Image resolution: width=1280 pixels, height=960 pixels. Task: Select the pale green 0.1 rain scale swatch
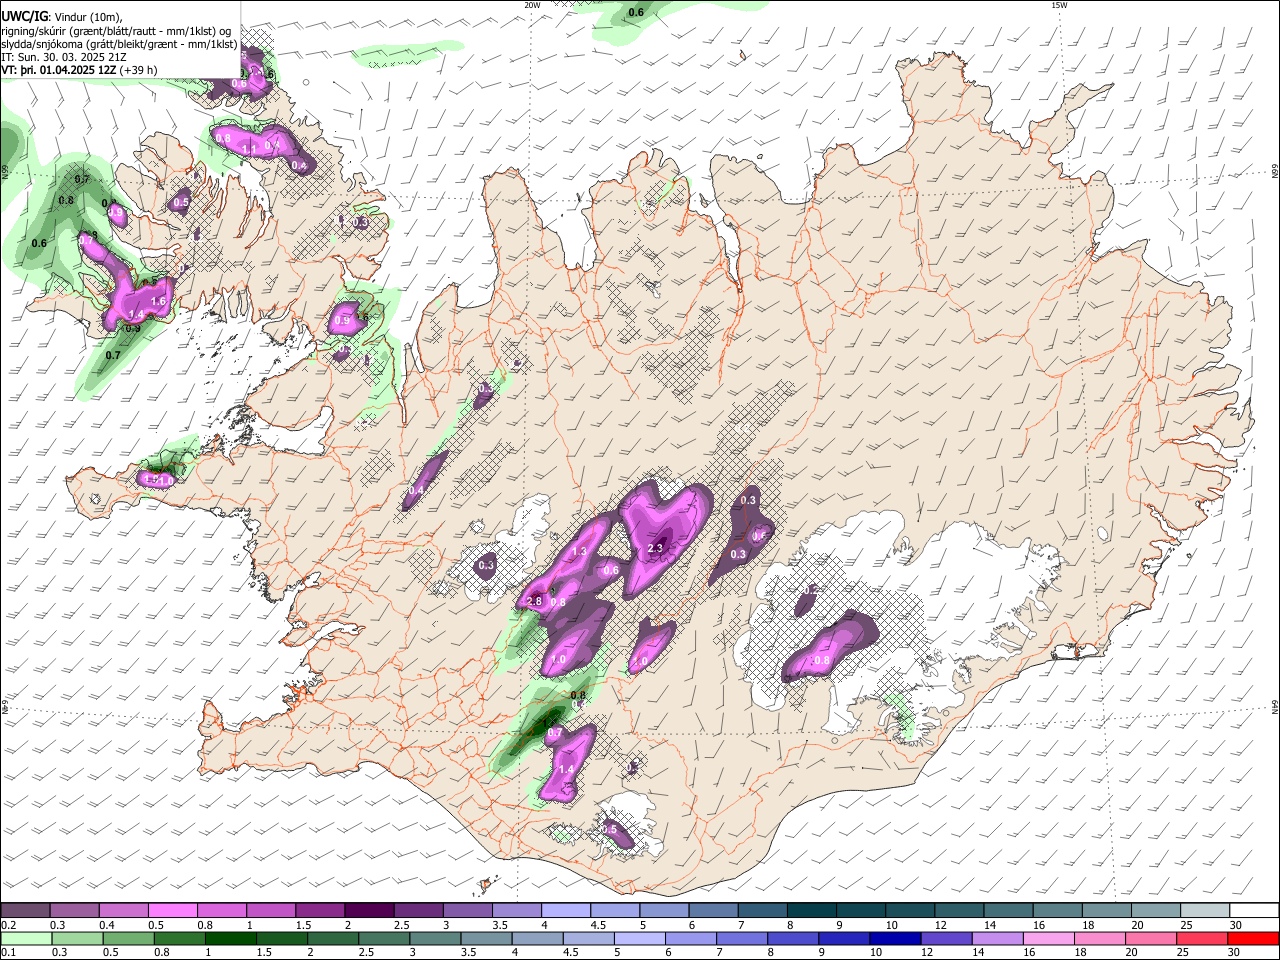[x=26, y=938]
